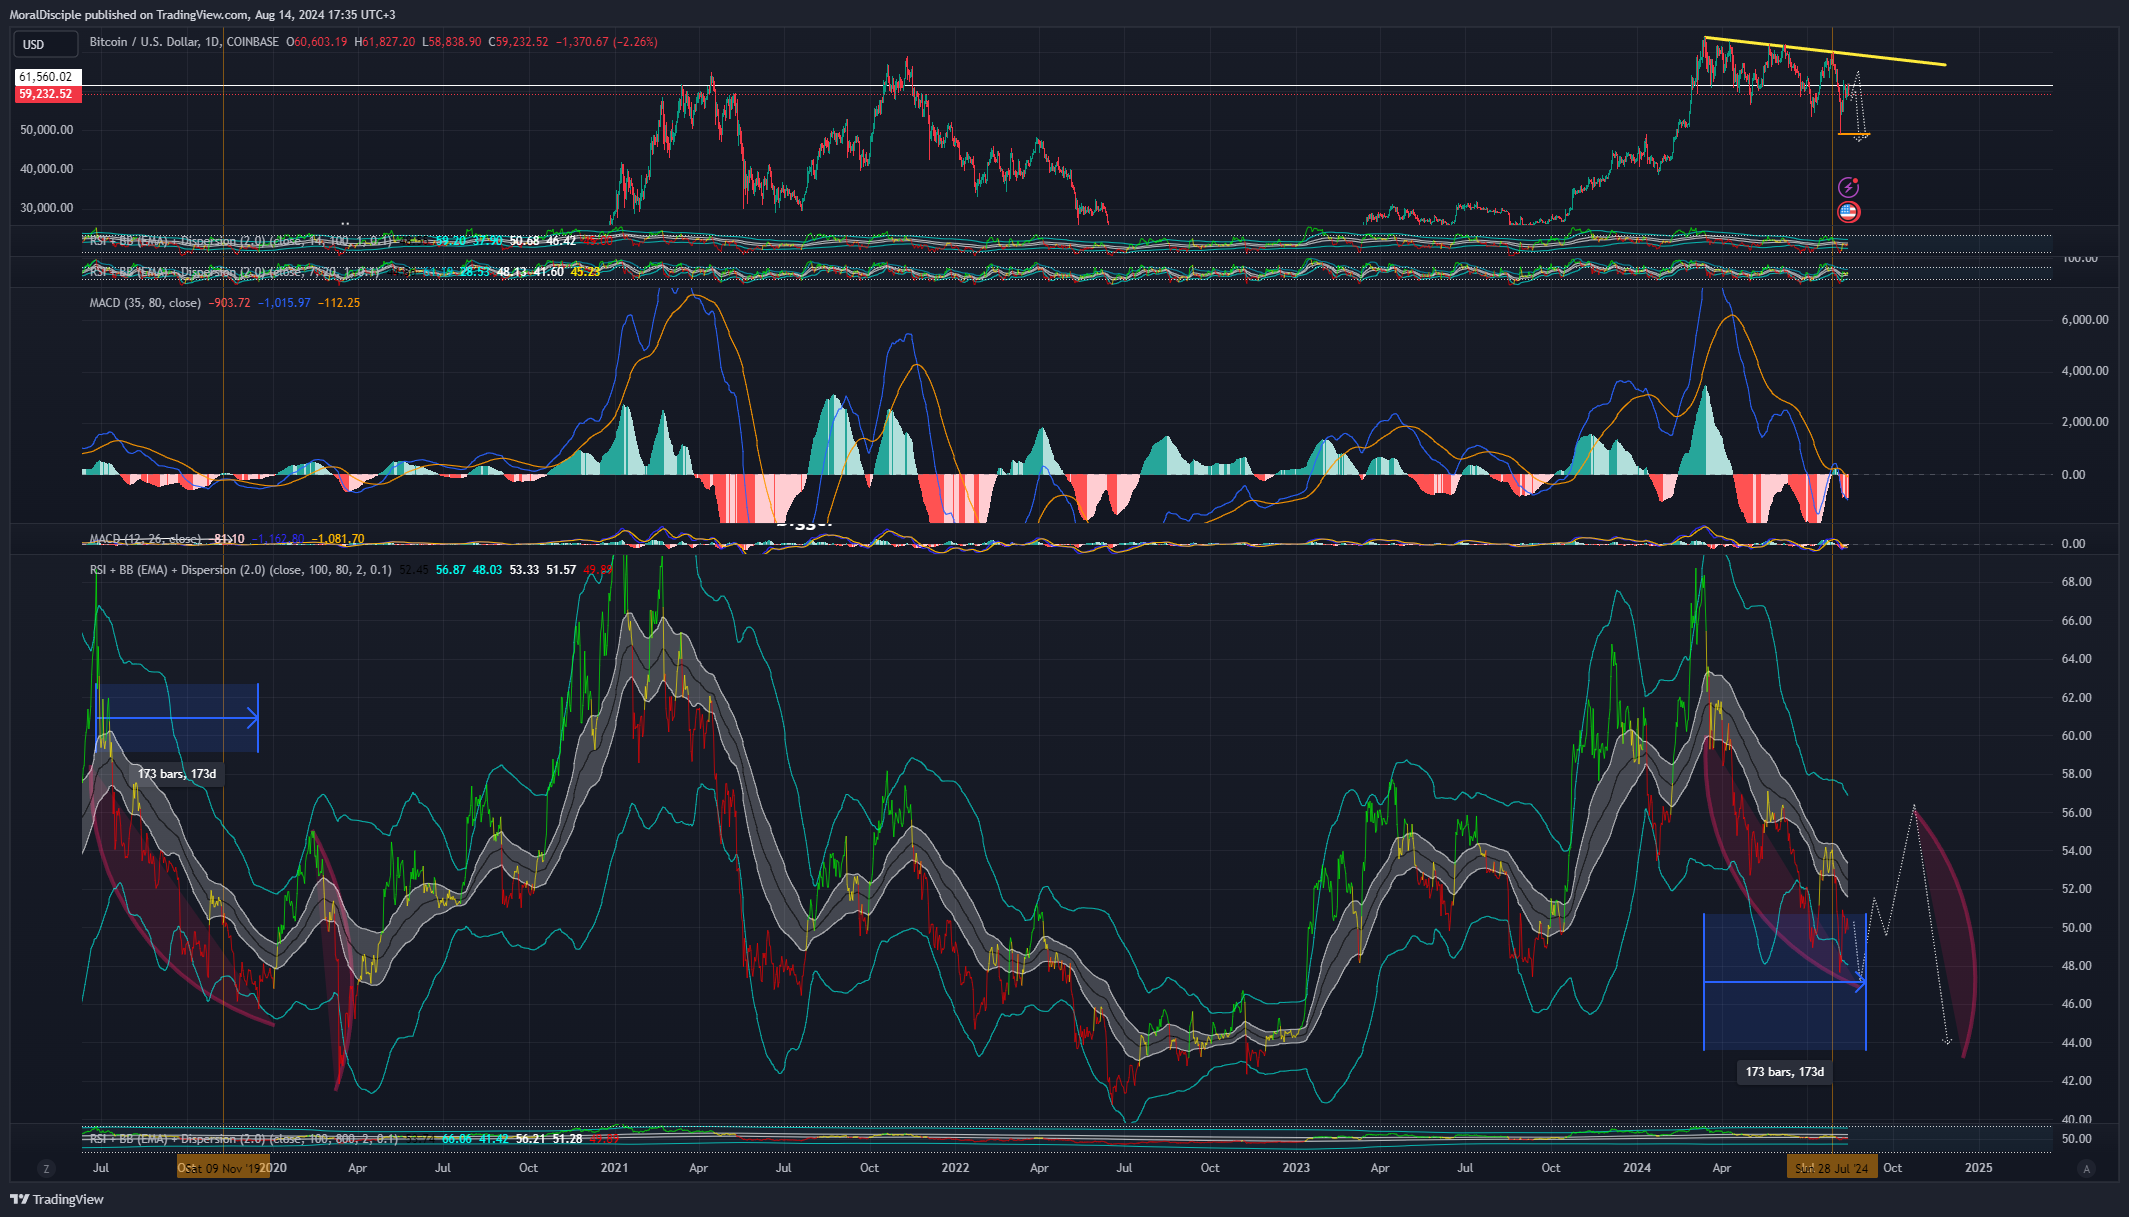Click the US flag economic event icon
This screenshot has width=2129, height=1217.
[1849, 212]
